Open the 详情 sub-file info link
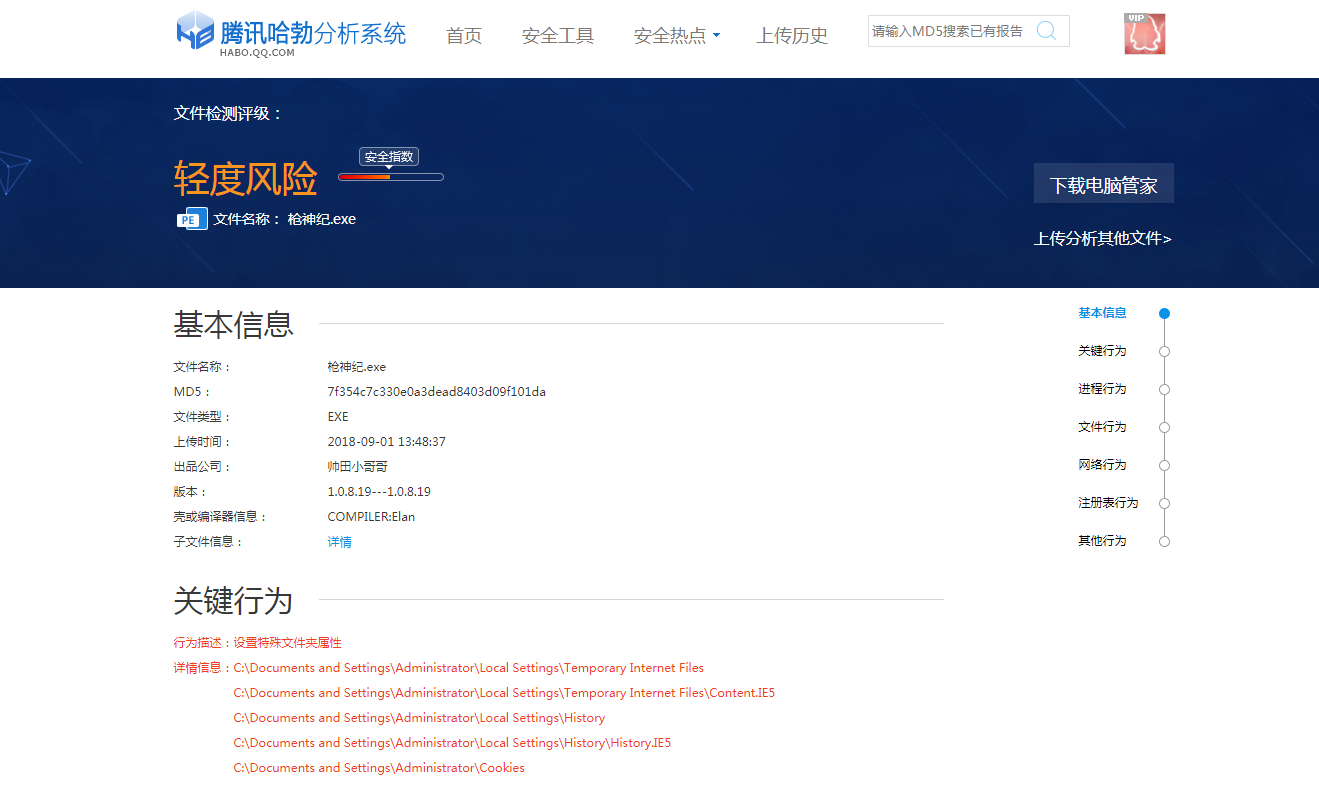This screenshot has height=785, width=1319. [339, 542]
